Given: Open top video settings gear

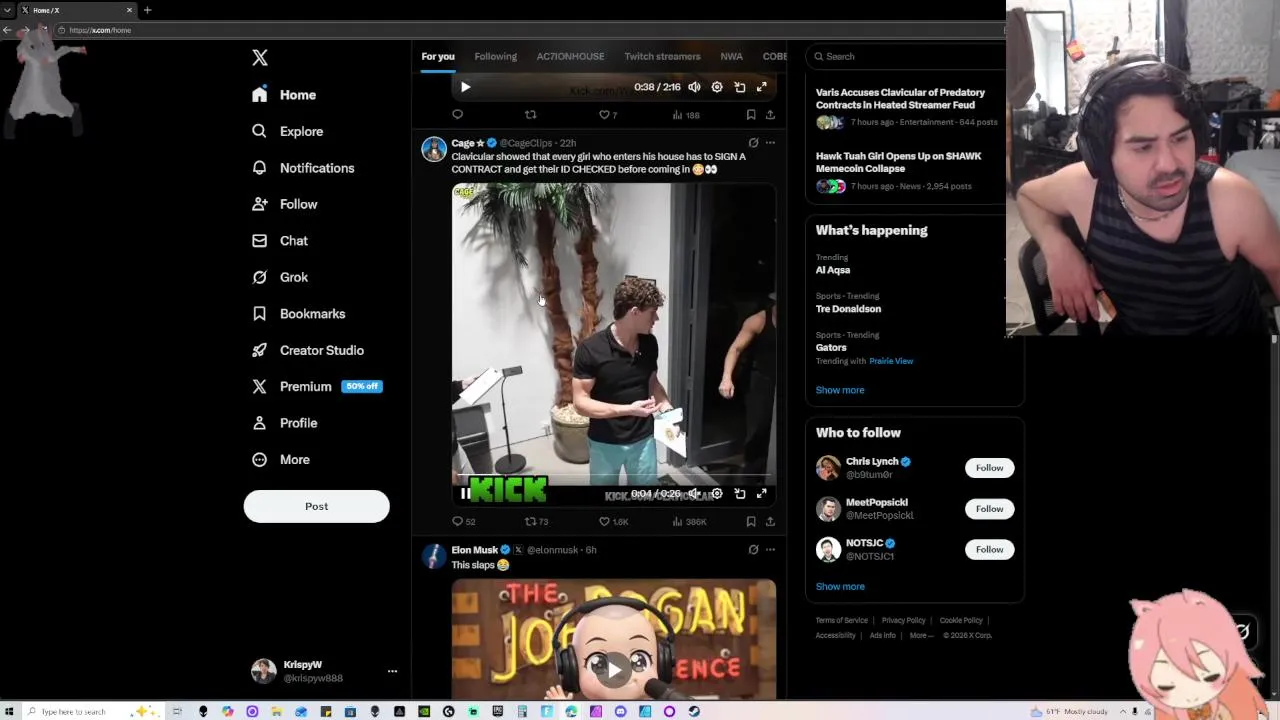Looking at the screenshot, I should [717, 87].
